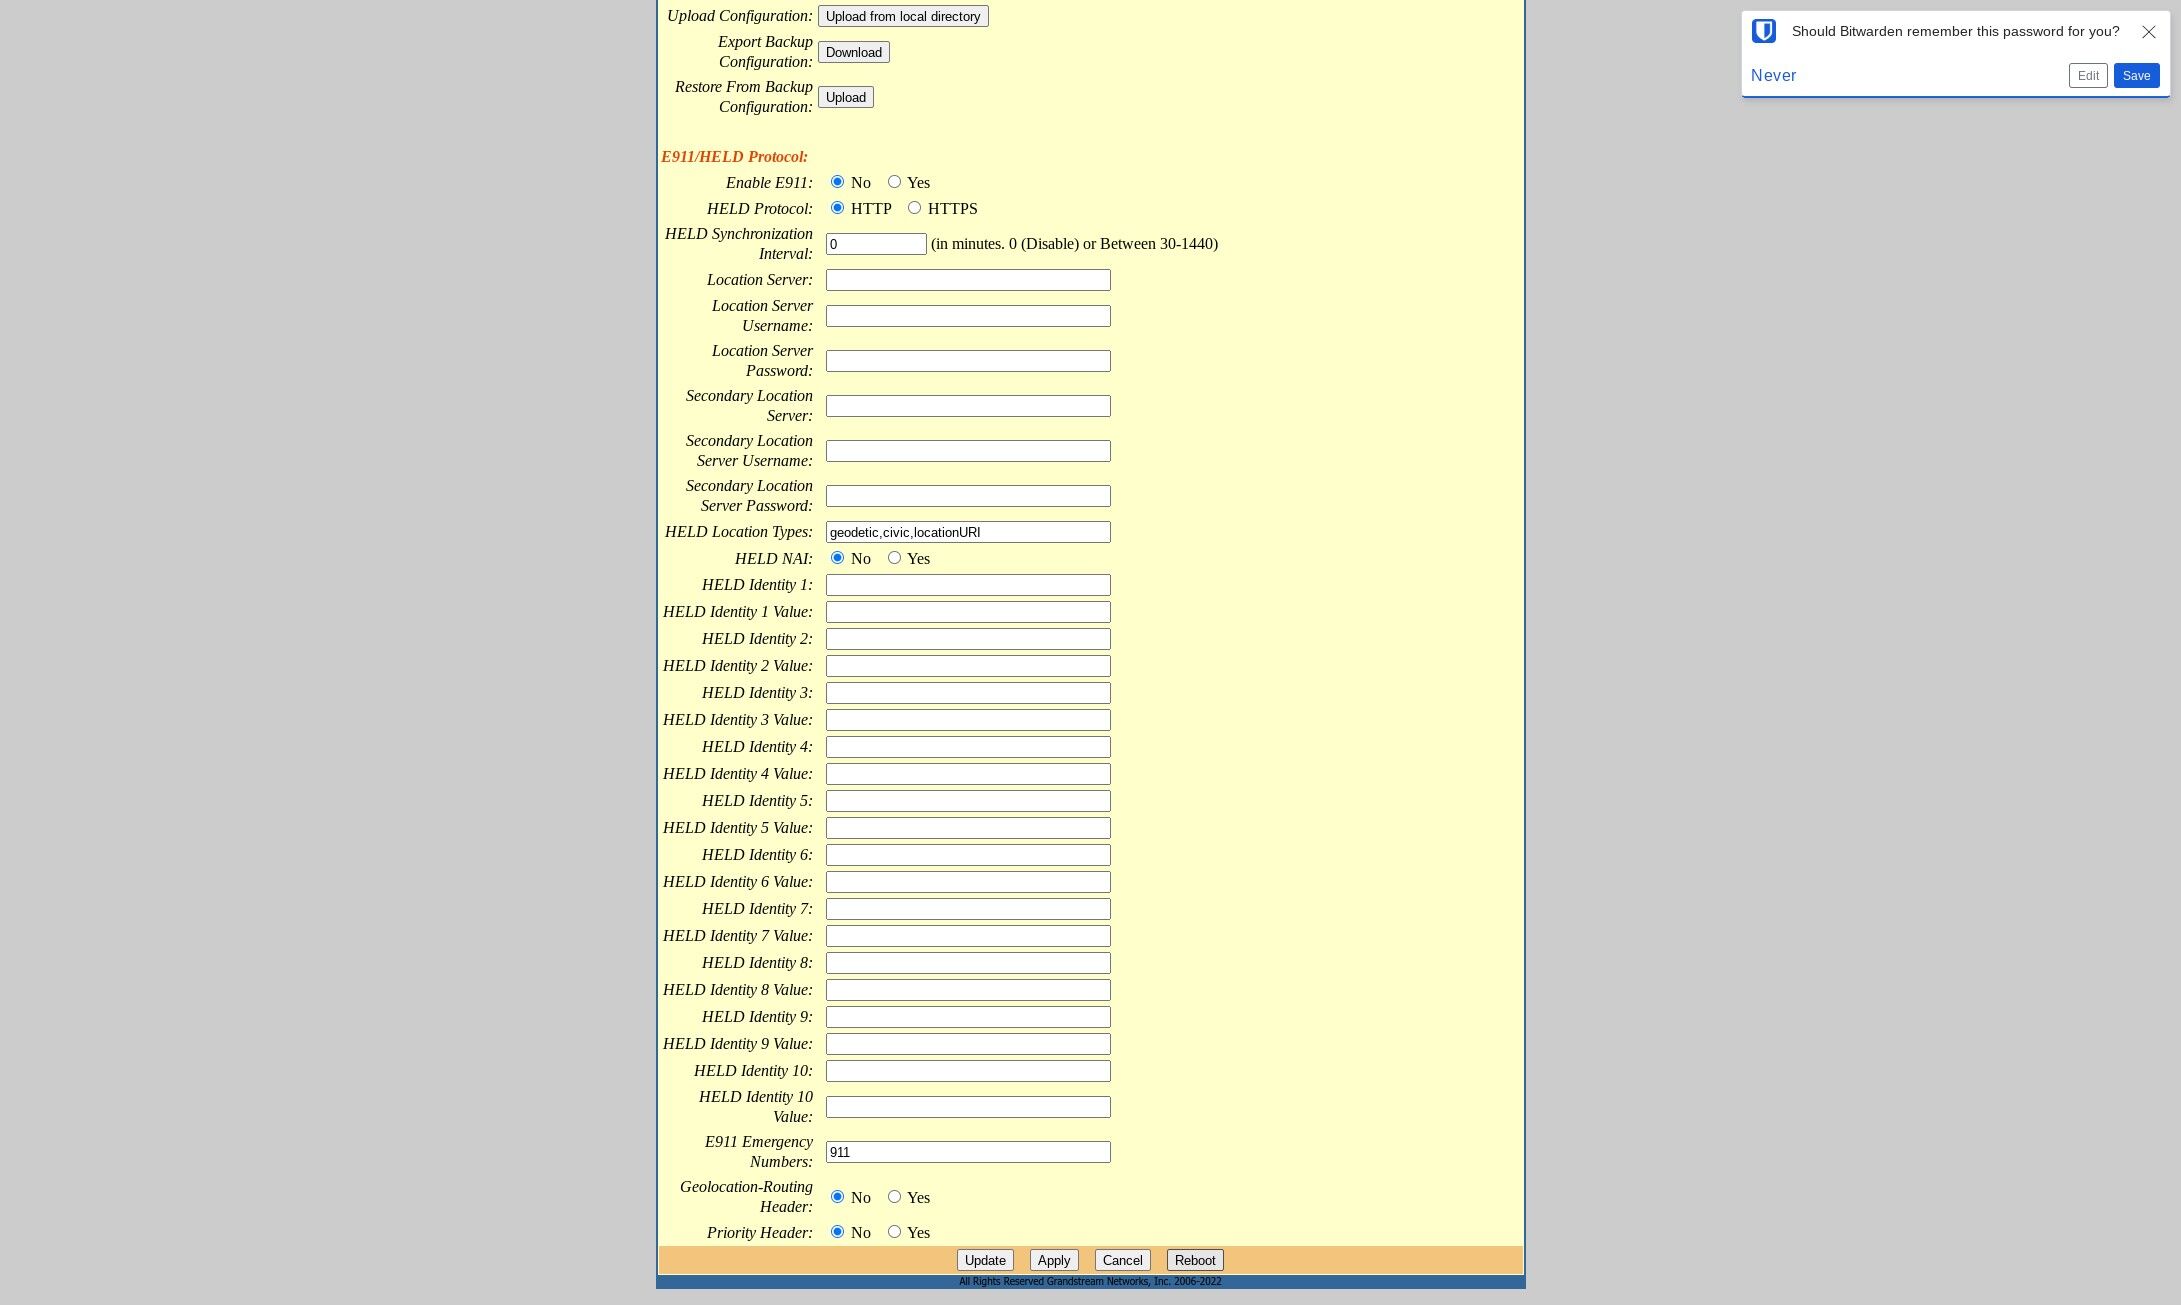Set Enable E911 to Yes

(894, 182)
